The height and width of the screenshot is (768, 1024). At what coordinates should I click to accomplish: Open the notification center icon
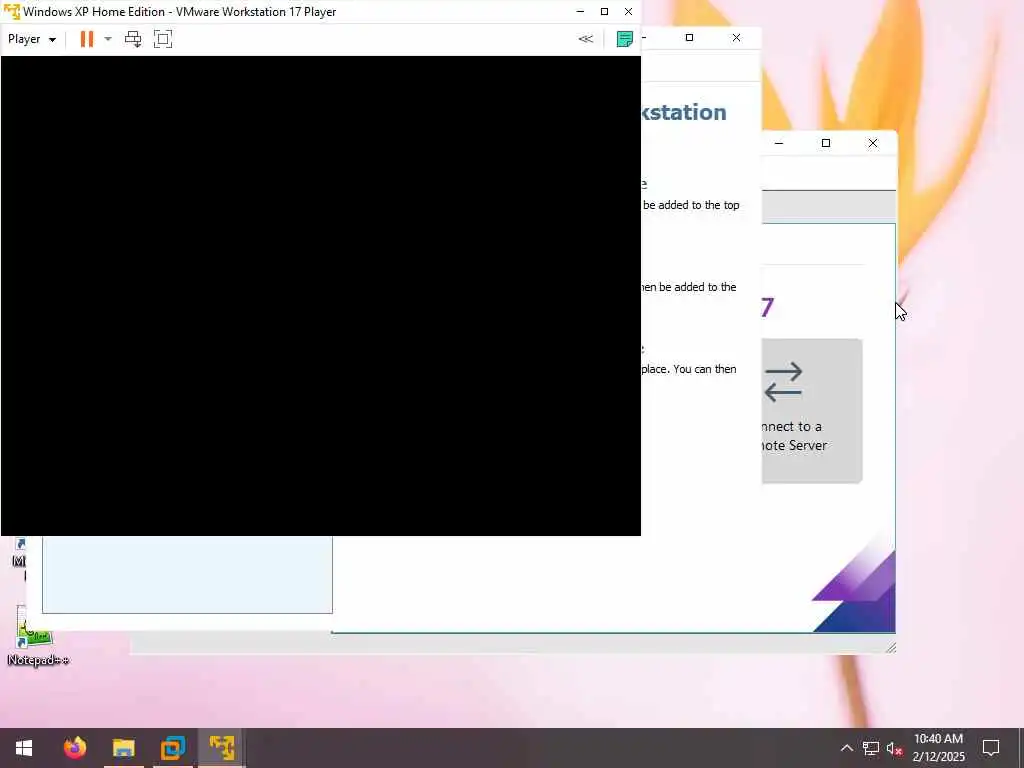(991, 748)
